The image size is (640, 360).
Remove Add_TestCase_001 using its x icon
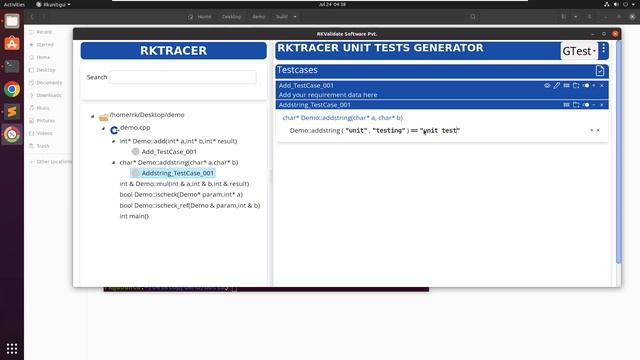pyautogui.click(x=602, y=85)
